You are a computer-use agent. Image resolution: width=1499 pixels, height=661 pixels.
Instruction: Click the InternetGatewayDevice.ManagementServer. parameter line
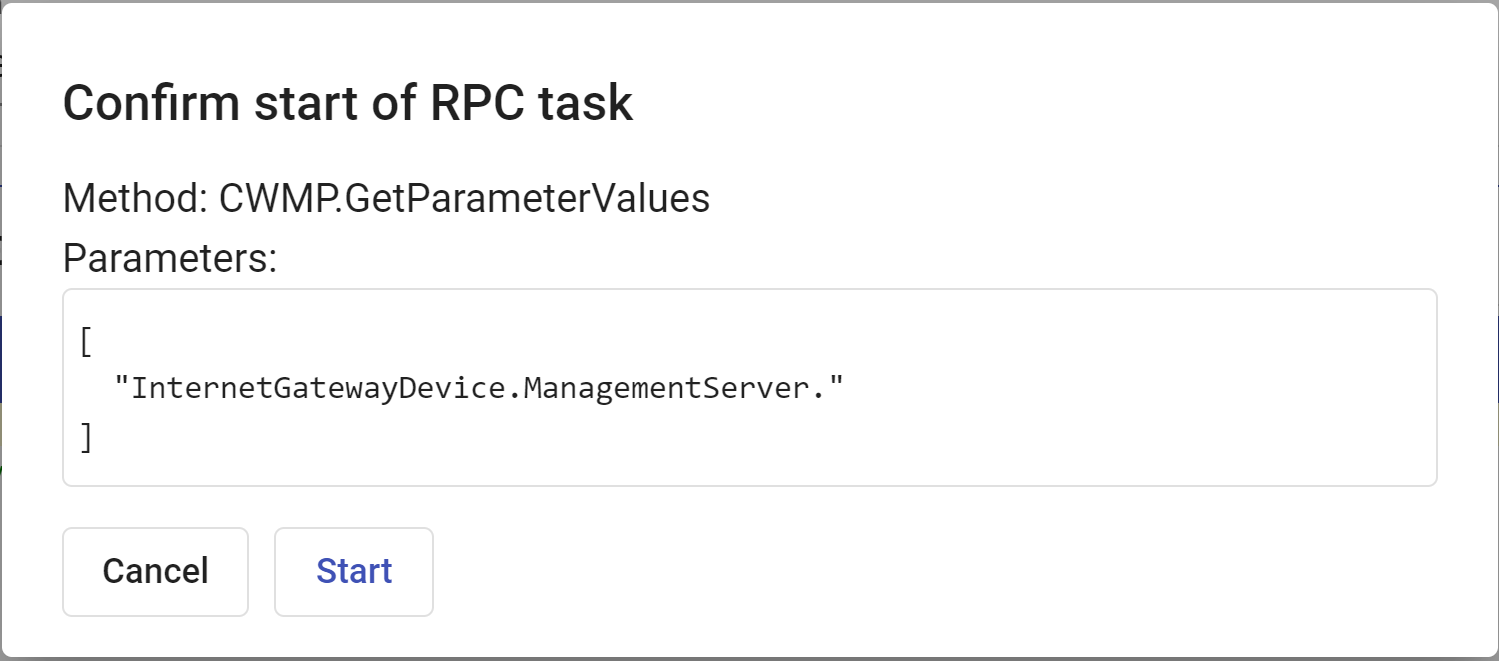[479, 388]
